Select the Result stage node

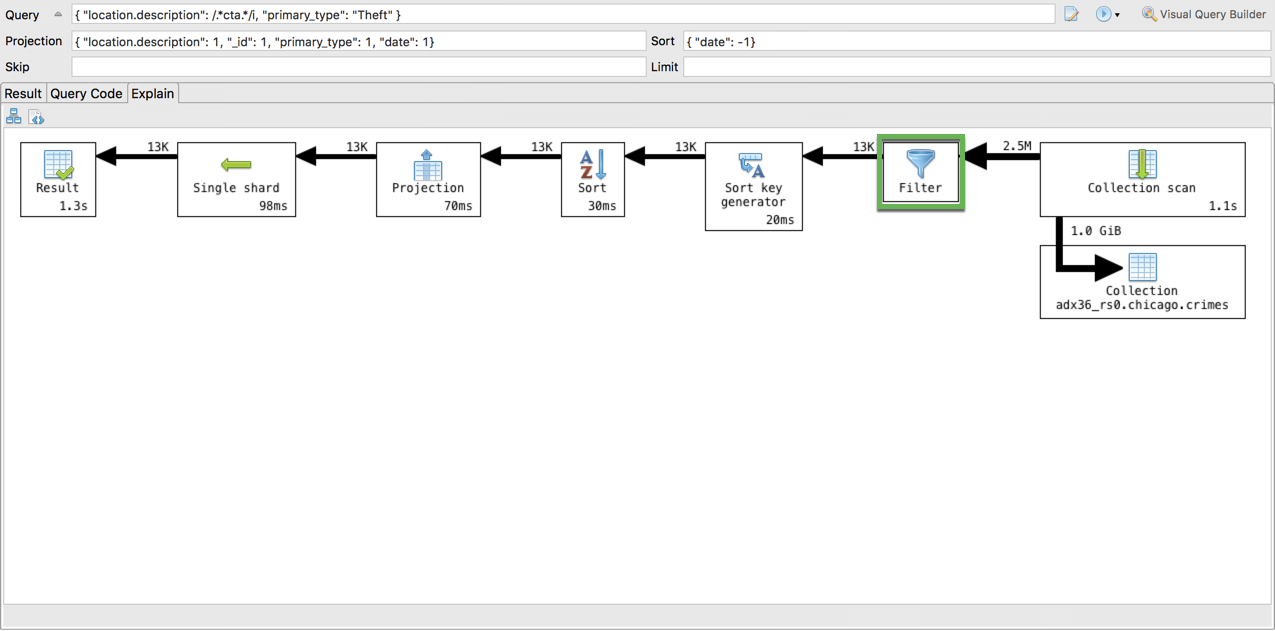[x=58, y=180]
